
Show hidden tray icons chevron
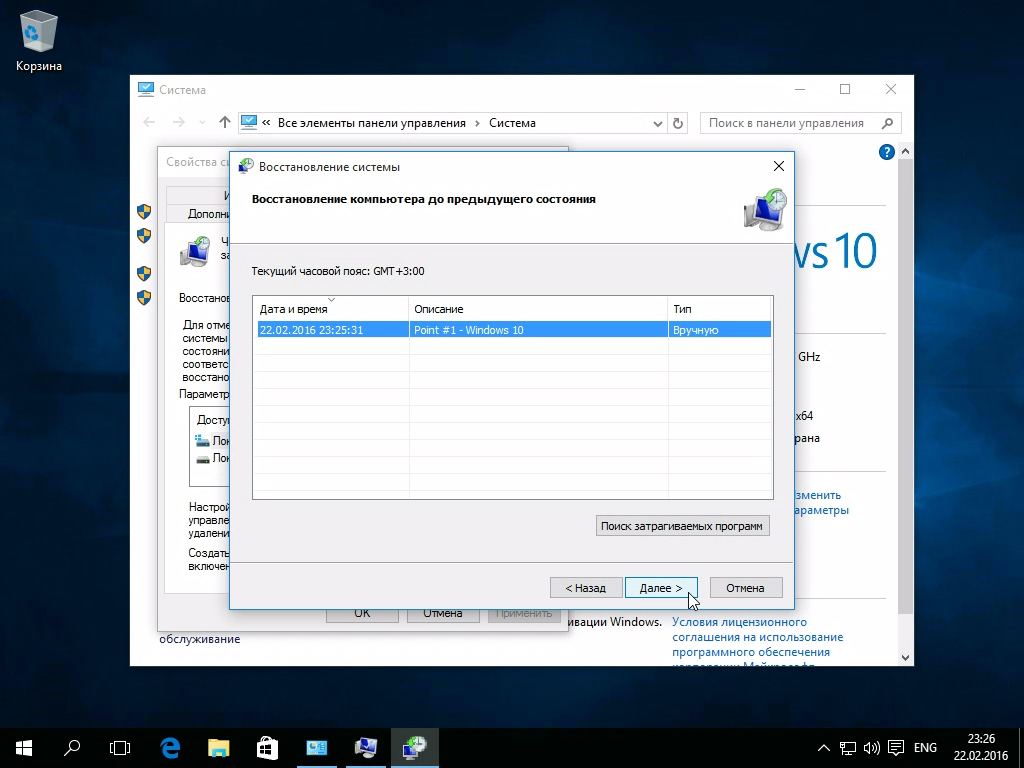pos(824,748)
